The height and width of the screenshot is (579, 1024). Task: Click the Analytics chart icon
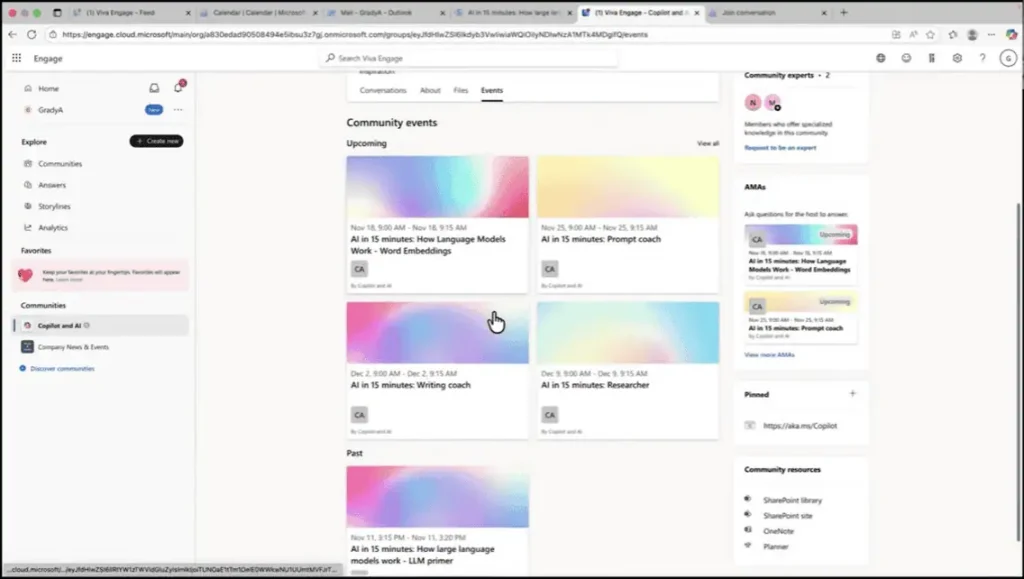[27, 228]
